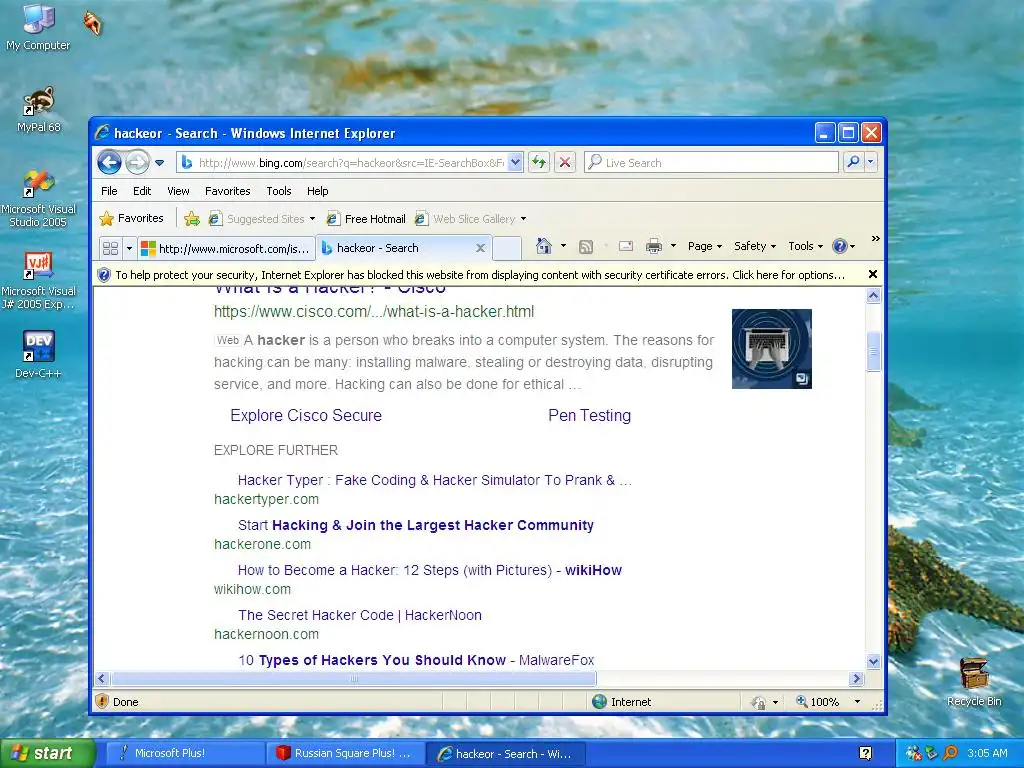
Task: Click the horizontal scrollbar right arrow
Action: (857, 679)
